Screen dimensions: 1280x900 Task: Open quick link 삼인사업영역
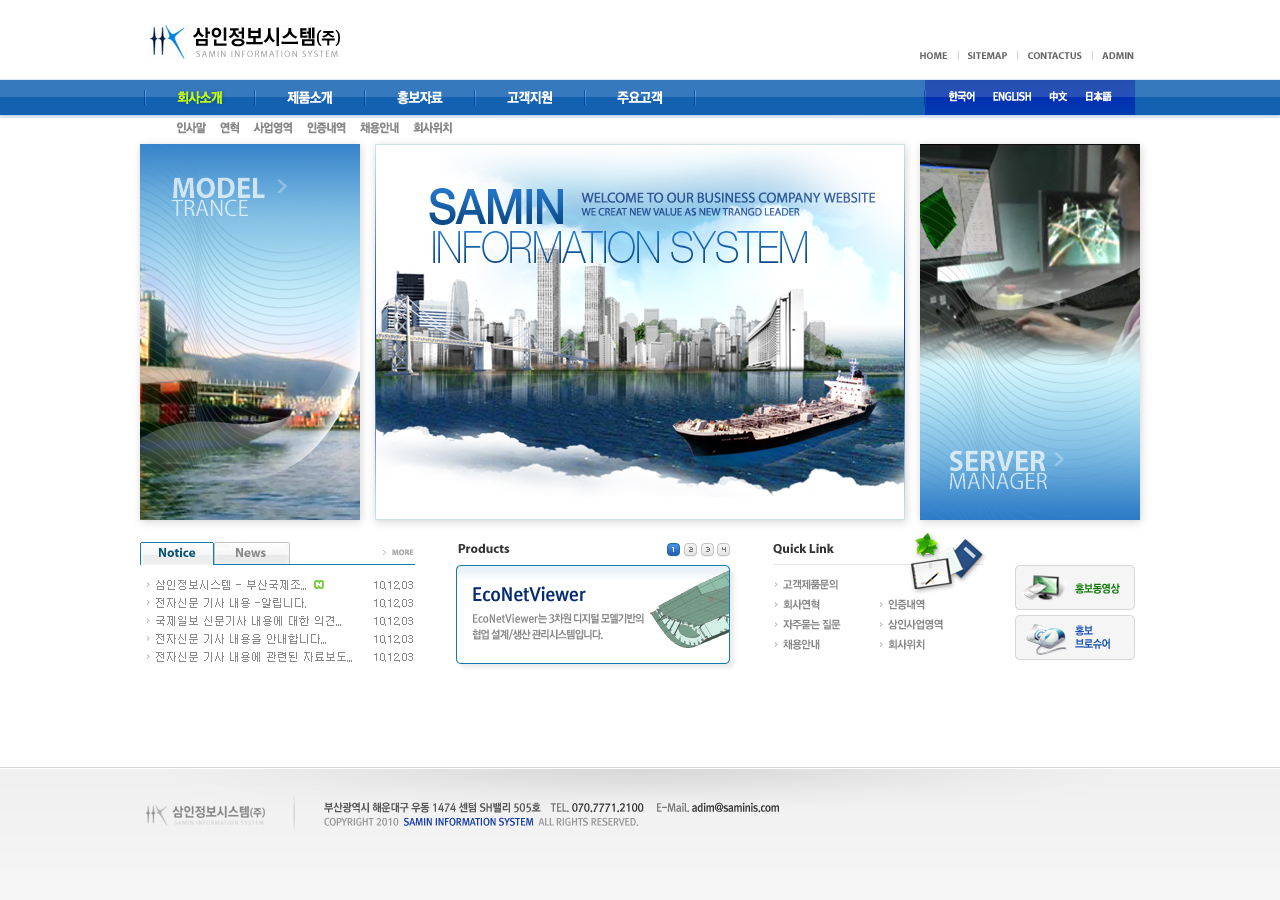pos(915,625)
